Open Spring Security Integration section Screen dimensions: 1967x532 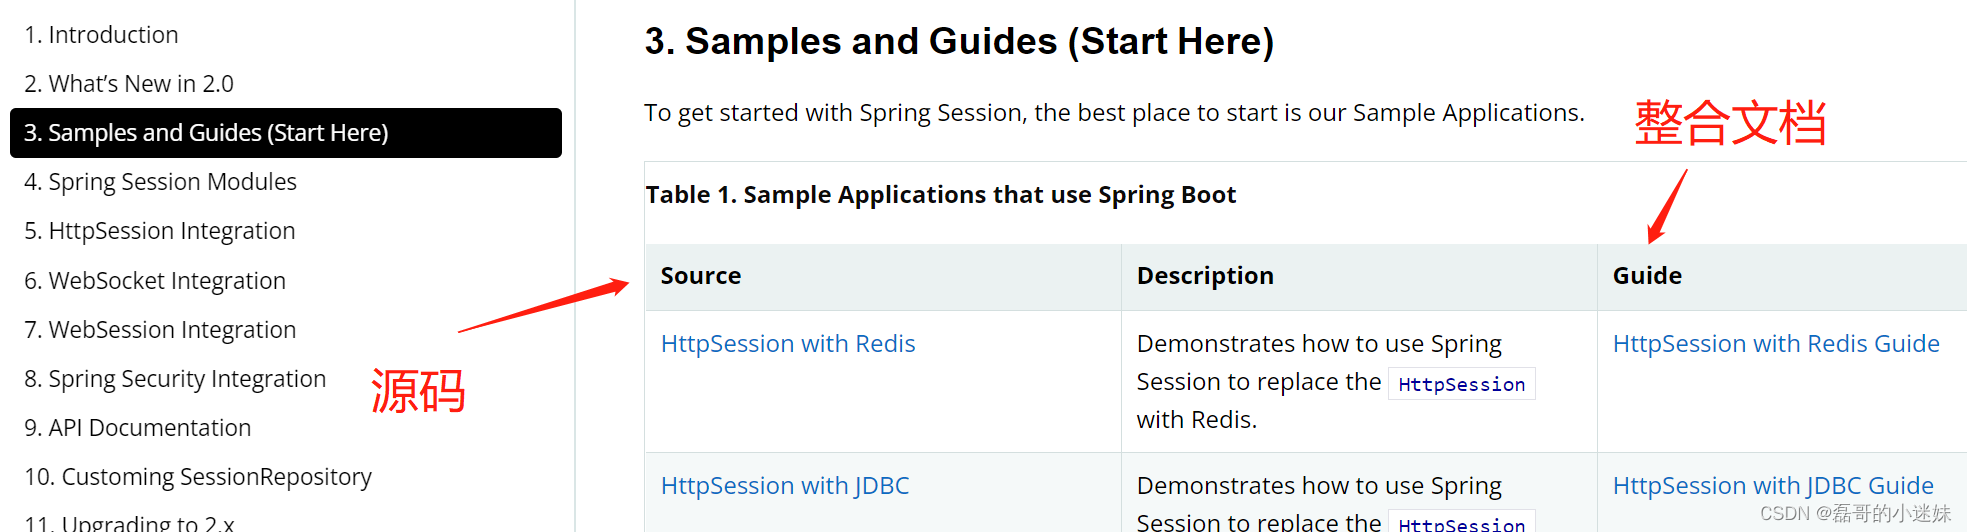[175, 379]
